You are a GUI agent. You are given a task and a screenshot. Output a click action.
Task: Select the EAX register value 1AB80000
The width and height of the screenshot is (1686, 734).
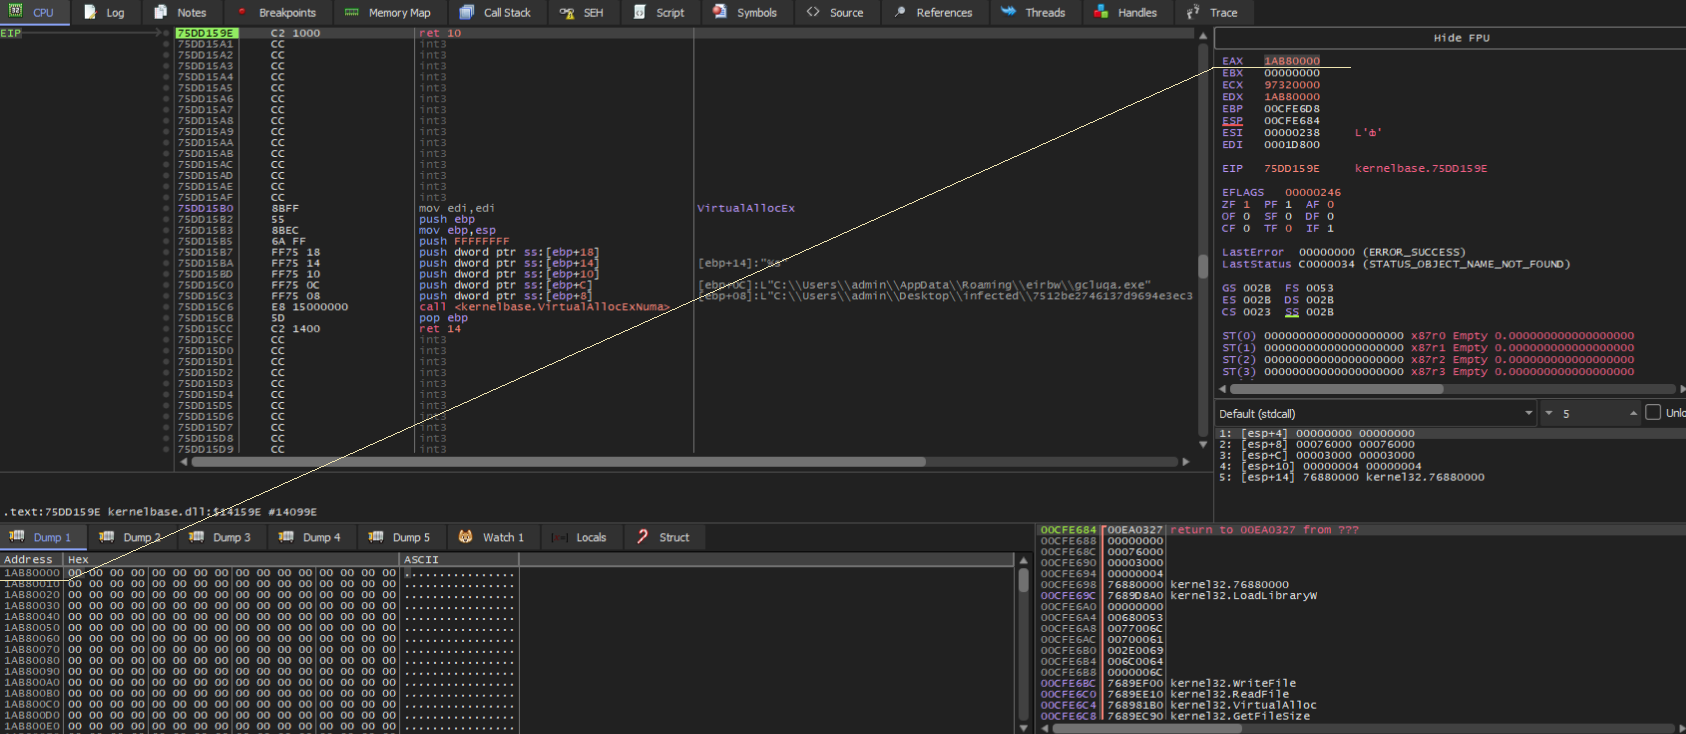coord(1291,61)
